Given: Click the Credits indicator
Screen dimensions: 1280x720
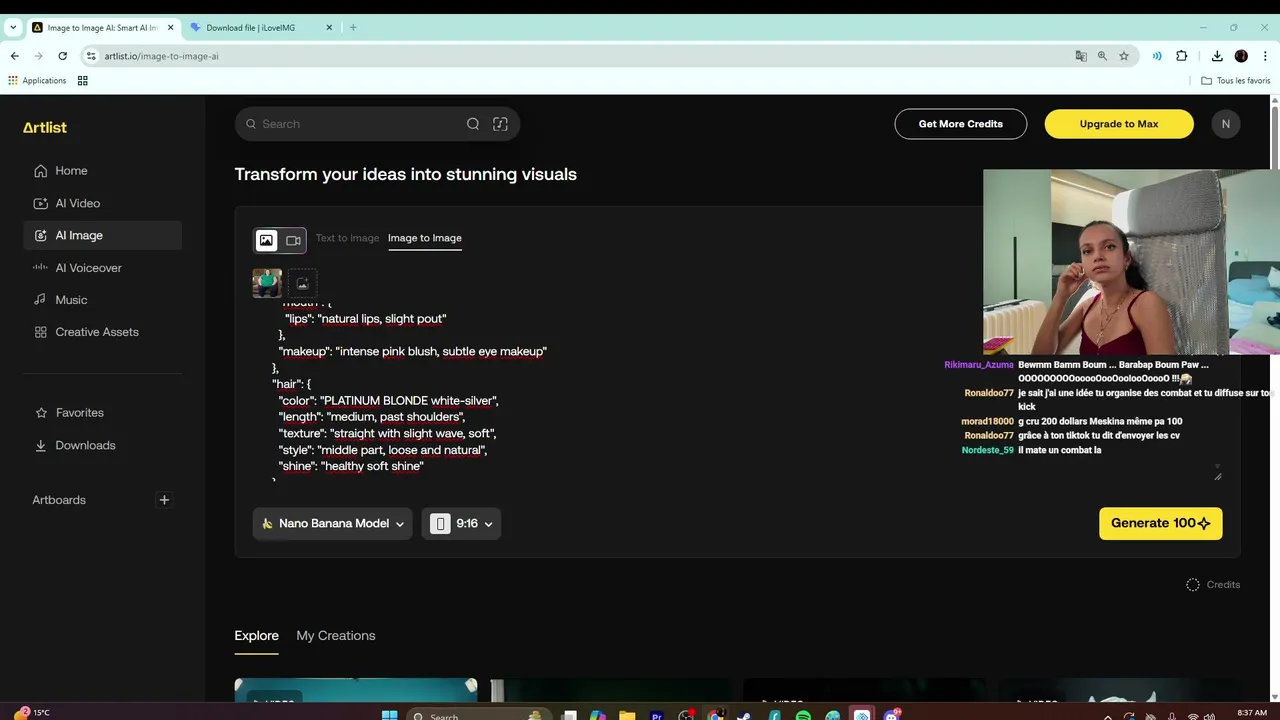Looking at the screenshot, I should tap(1213, 585).
